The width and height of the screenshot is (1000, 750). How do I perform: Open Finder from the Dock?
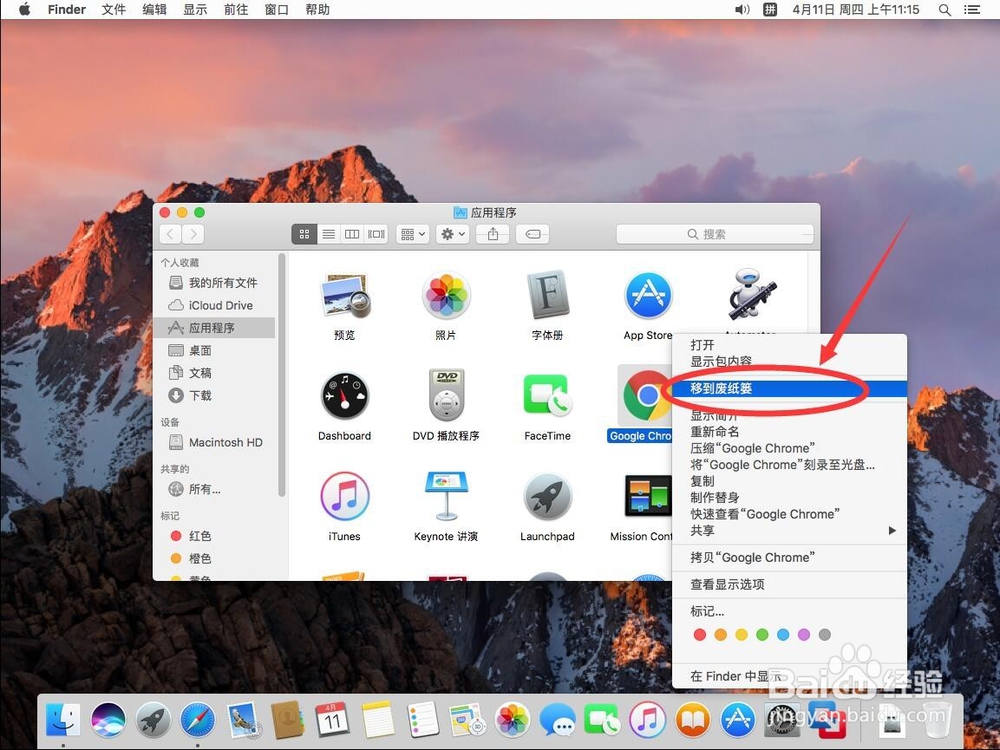(x=63, y=720)
